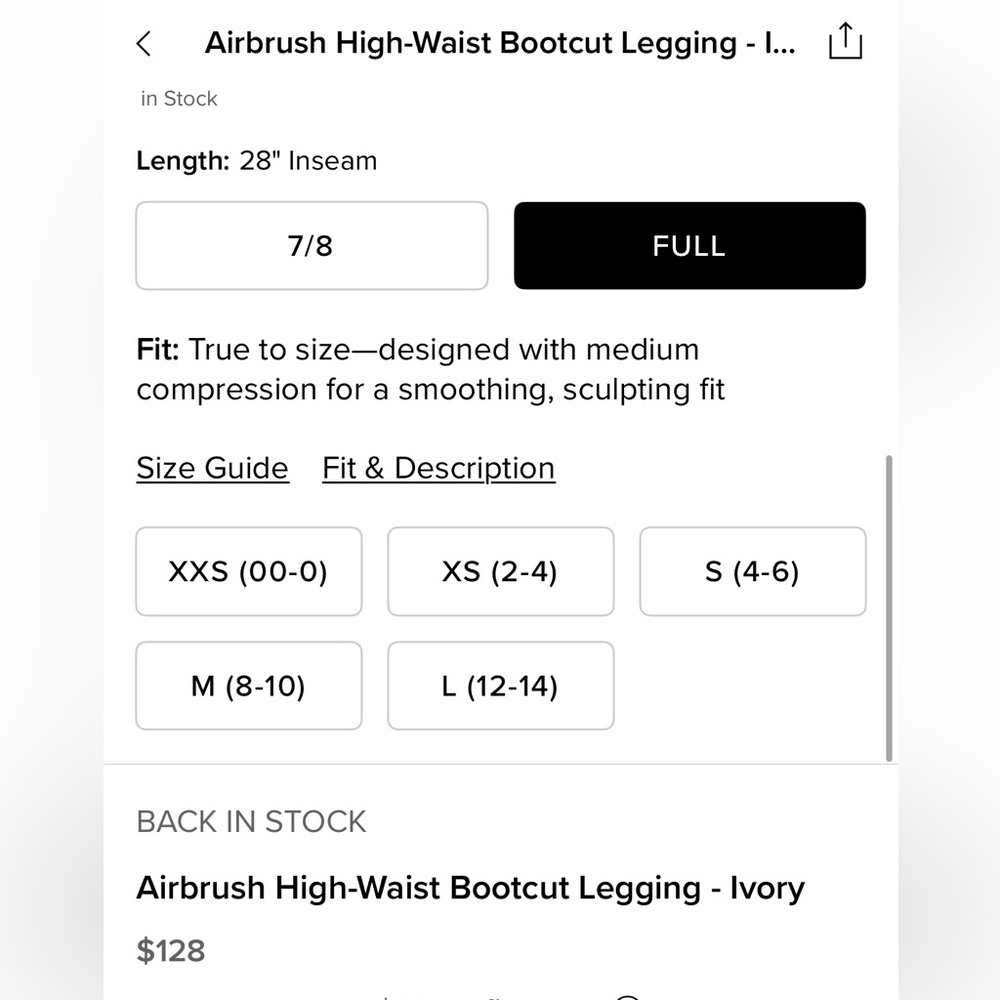The height and width of the screenshot is (1000, 1000).
Task: Select the FULL length option
Action: click(x=689, y=245)
